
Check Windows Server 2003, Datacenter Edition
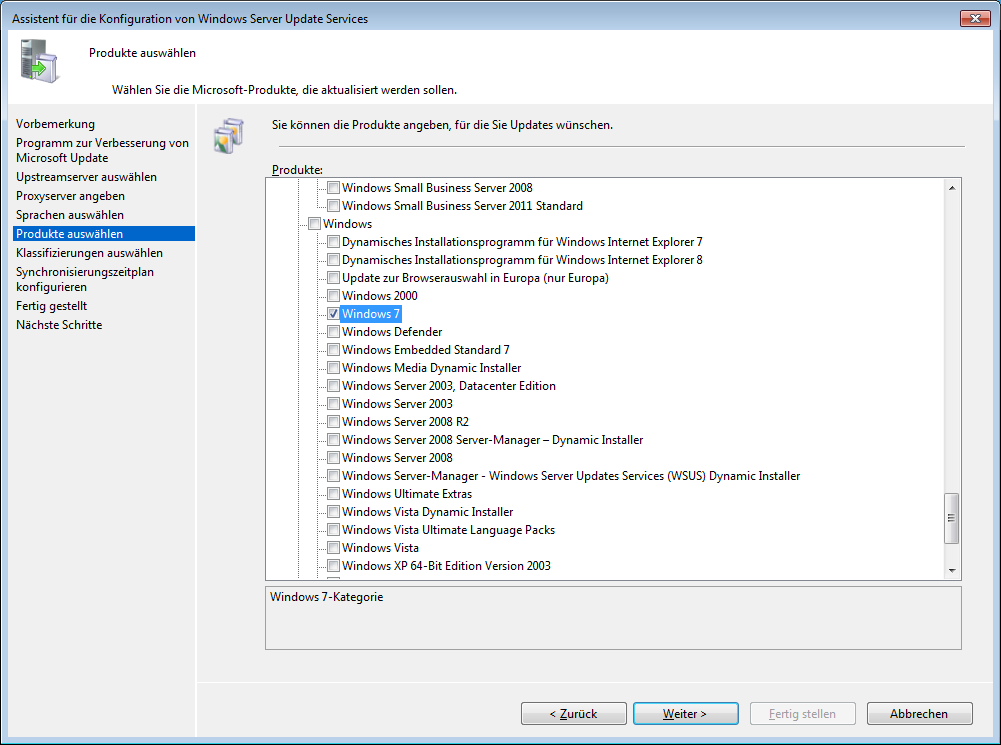(333, 386)
